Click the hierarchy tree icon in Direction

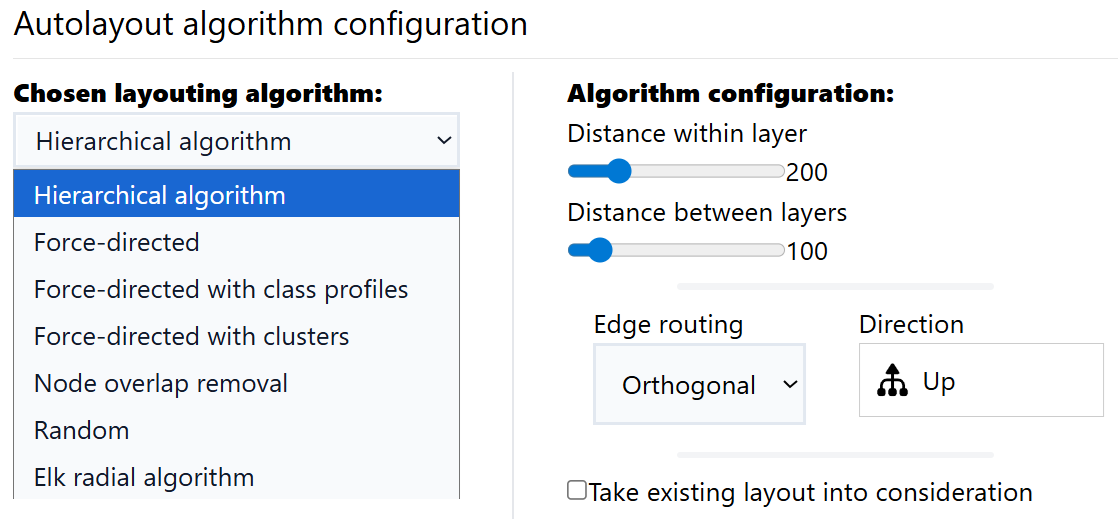[891, 382]
